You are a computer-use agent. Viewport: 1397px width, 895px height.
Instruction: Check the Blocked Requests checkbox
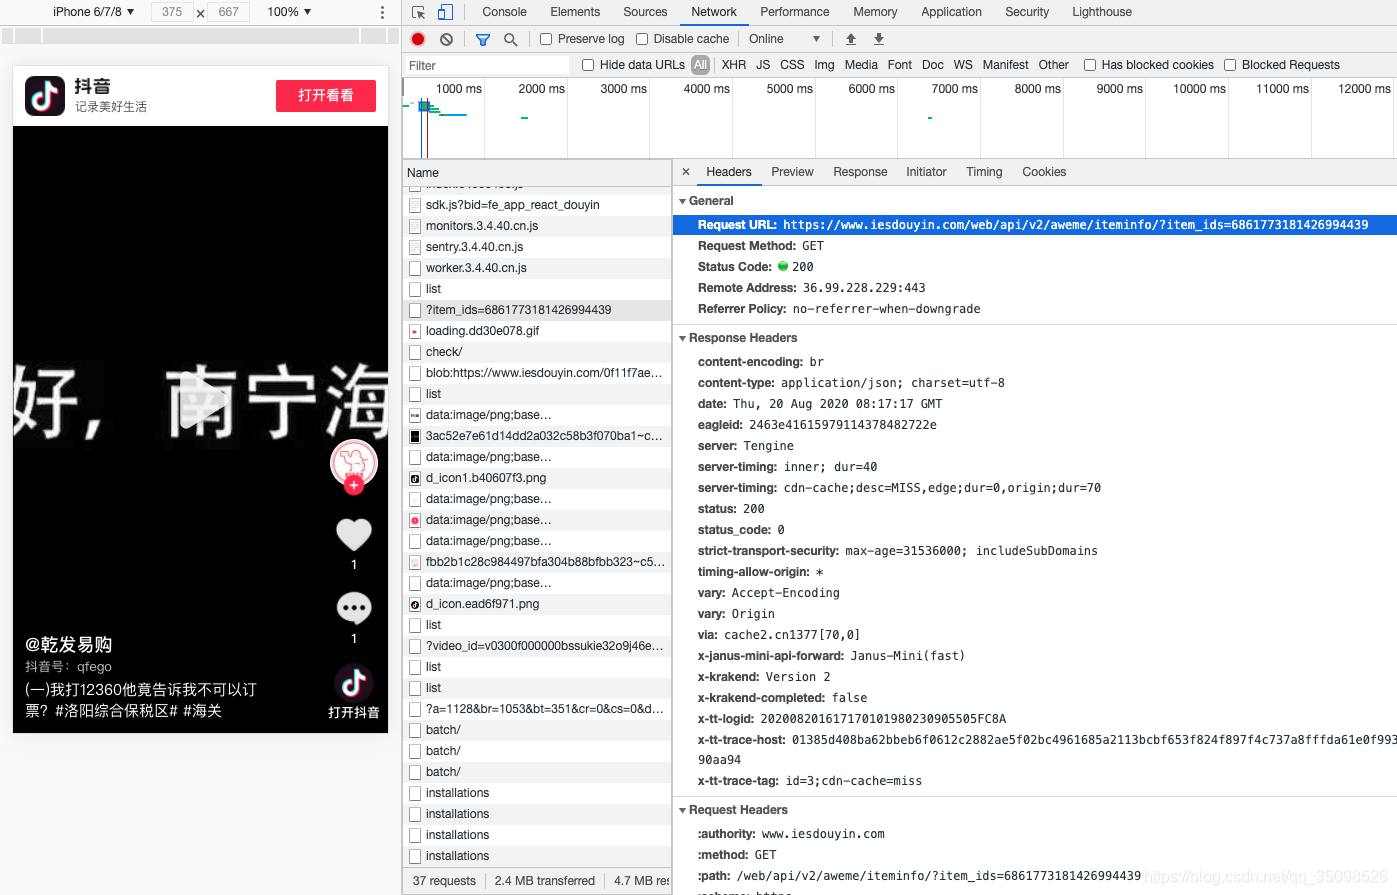click(x=1230, y=65)
